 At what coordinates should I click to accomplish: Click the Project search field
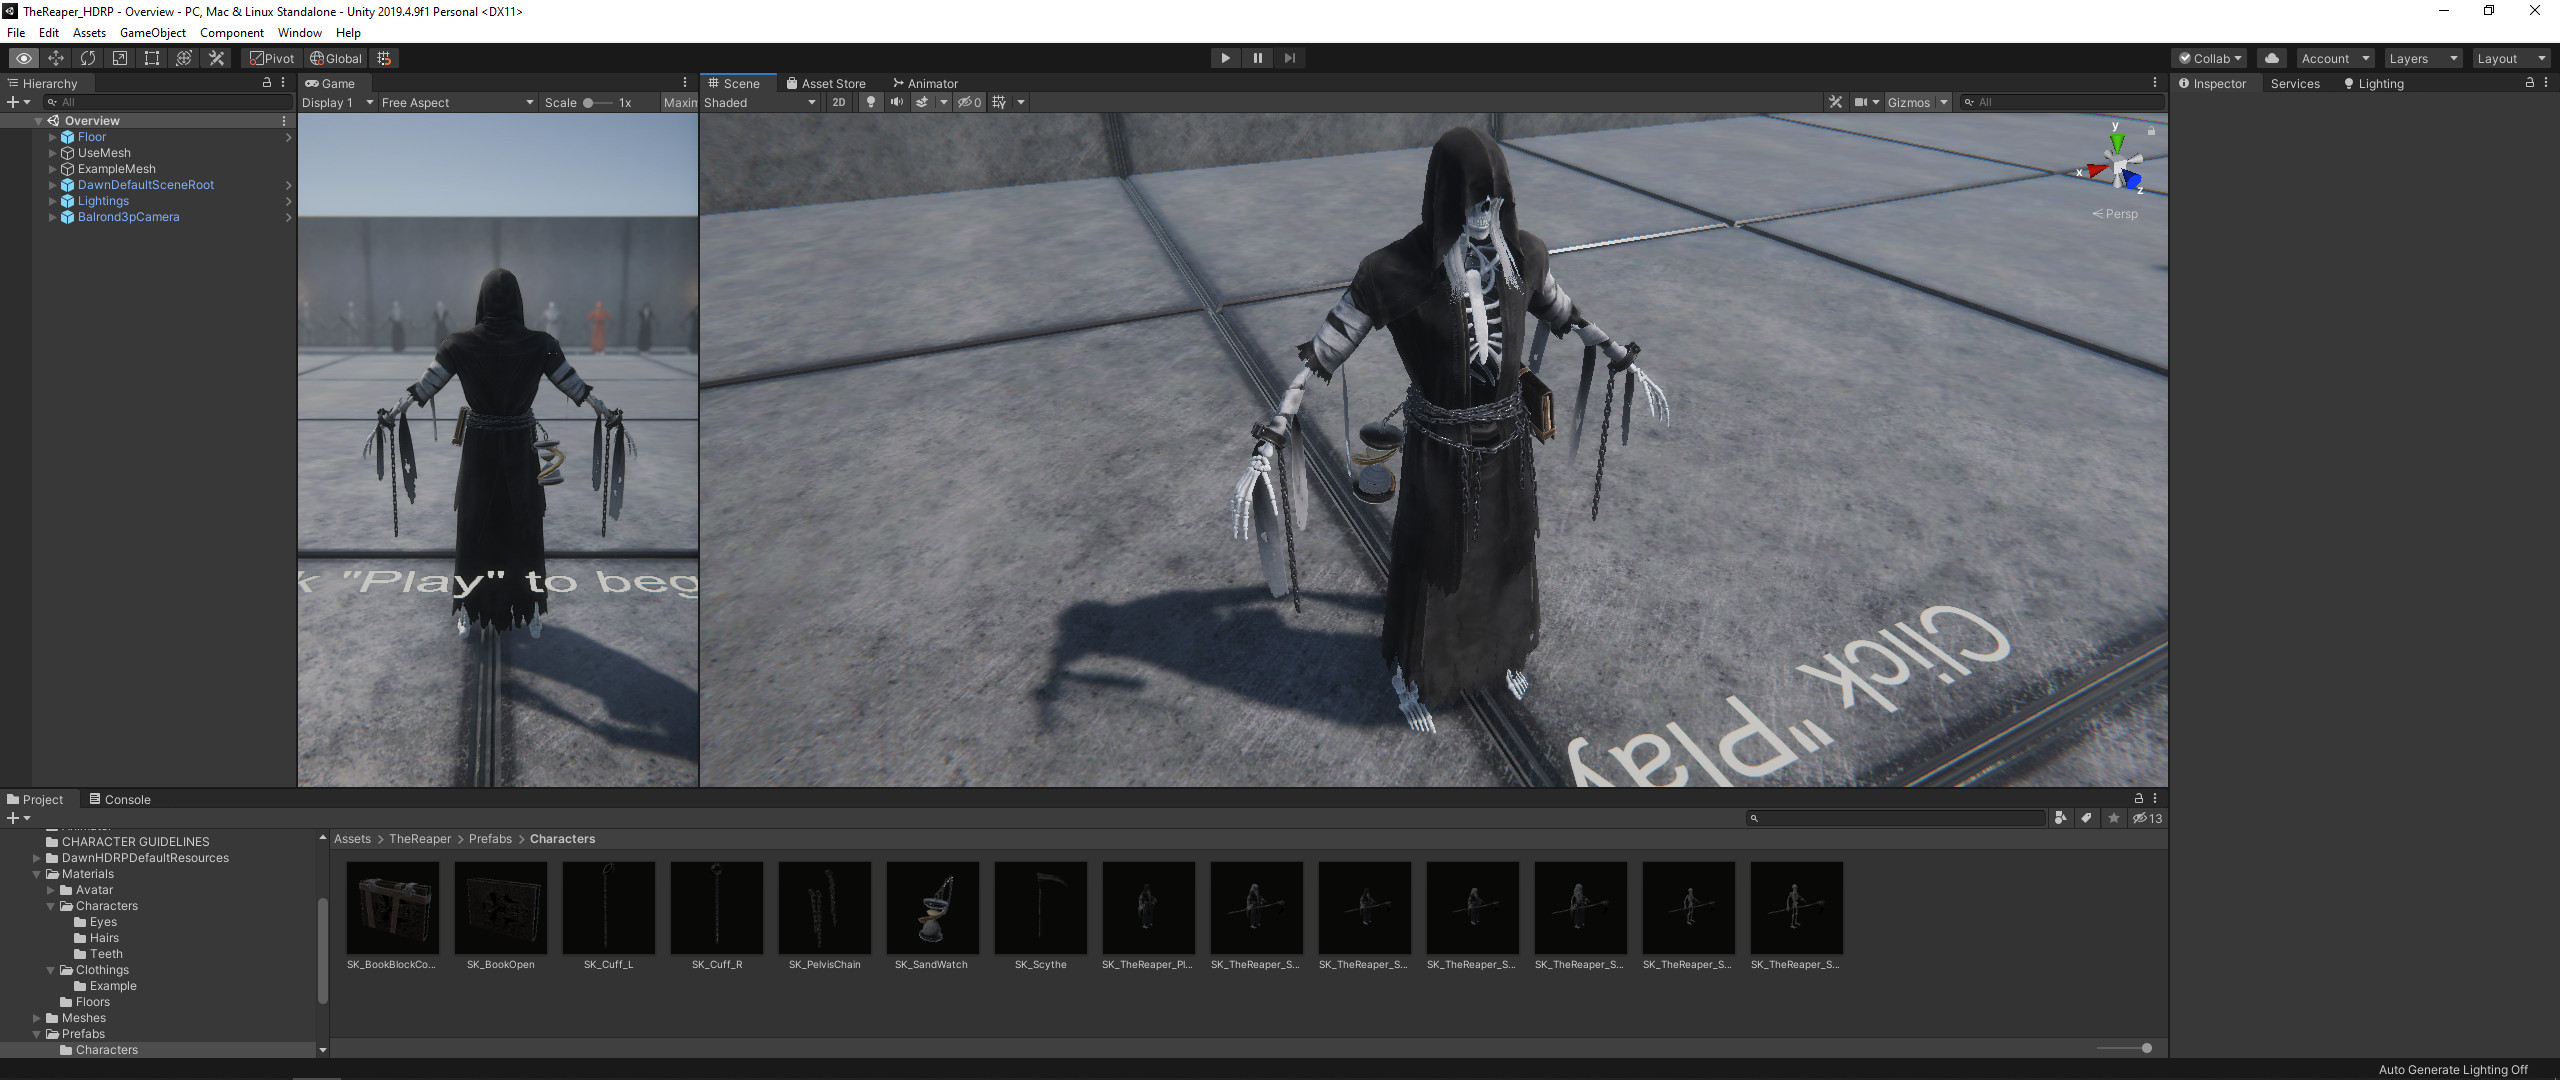point(1896,818)
